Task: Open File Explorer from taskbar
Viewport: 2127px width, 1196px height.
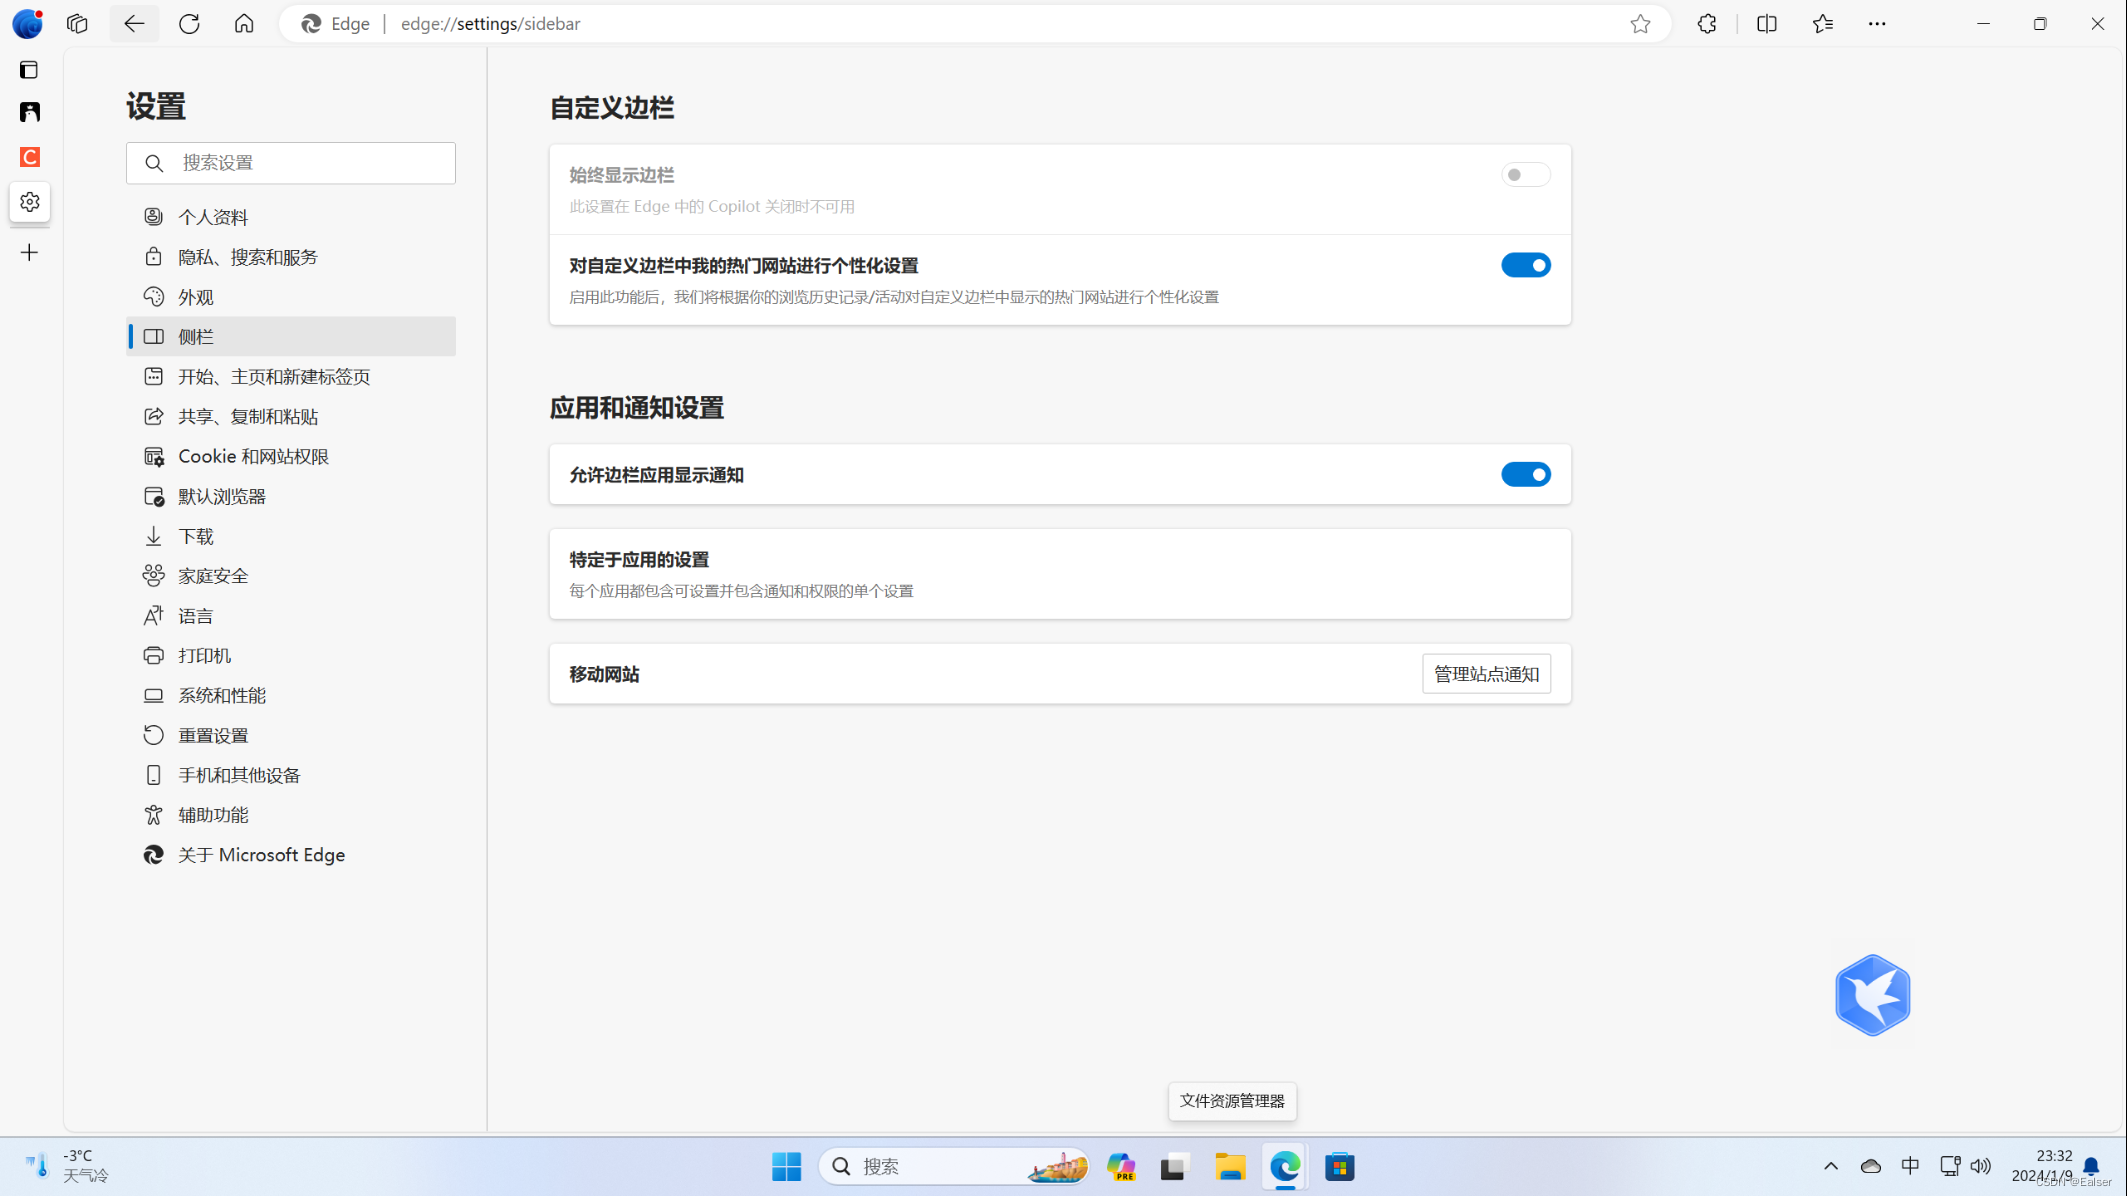Action: pyautogui.click(x=1229, y=1167)
